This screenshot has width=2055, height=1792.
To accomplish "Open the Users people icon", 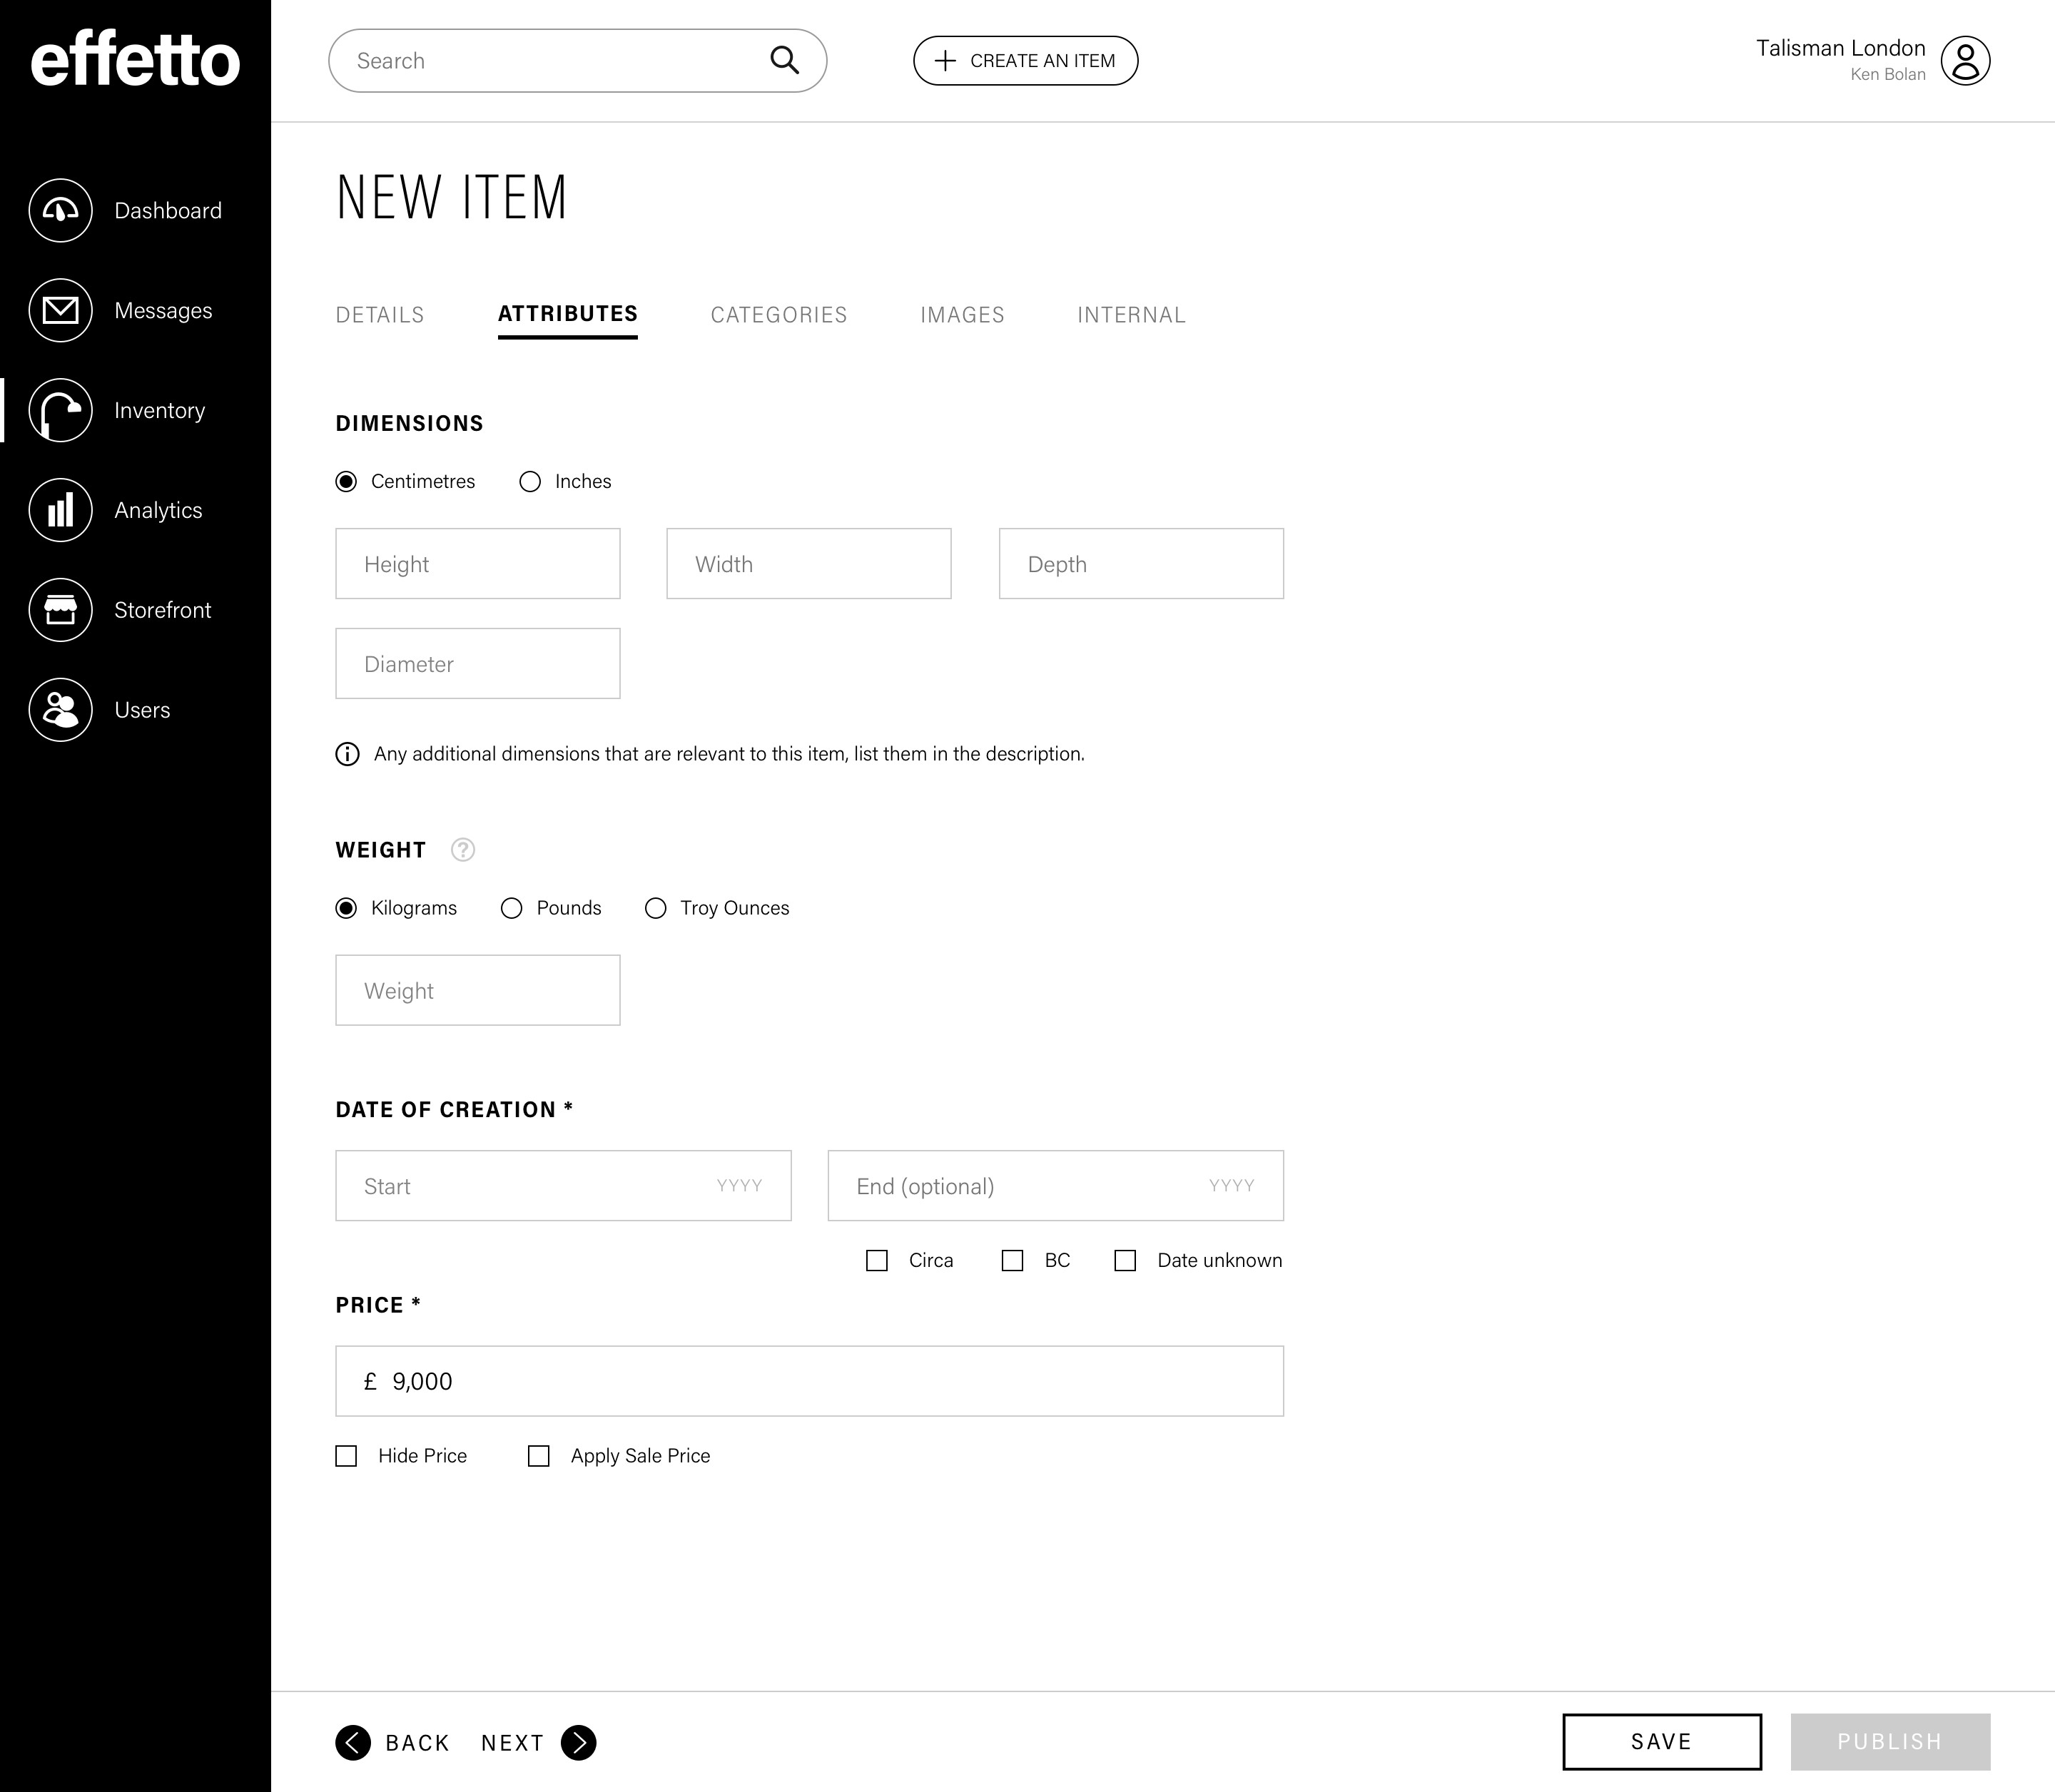I will (x=61, y=710).
